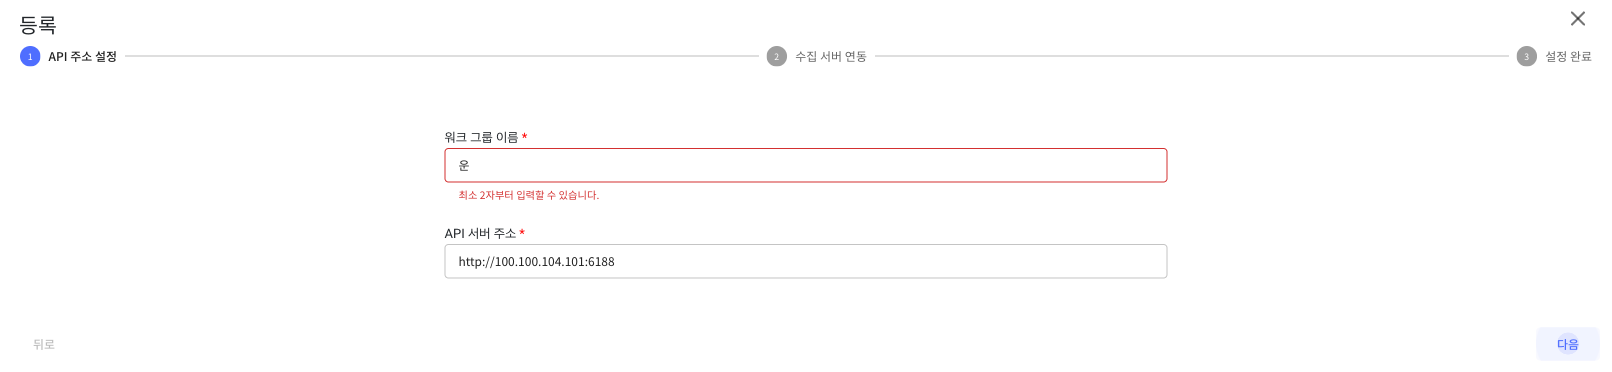Click the 등록 dialog title

point(38,25)
